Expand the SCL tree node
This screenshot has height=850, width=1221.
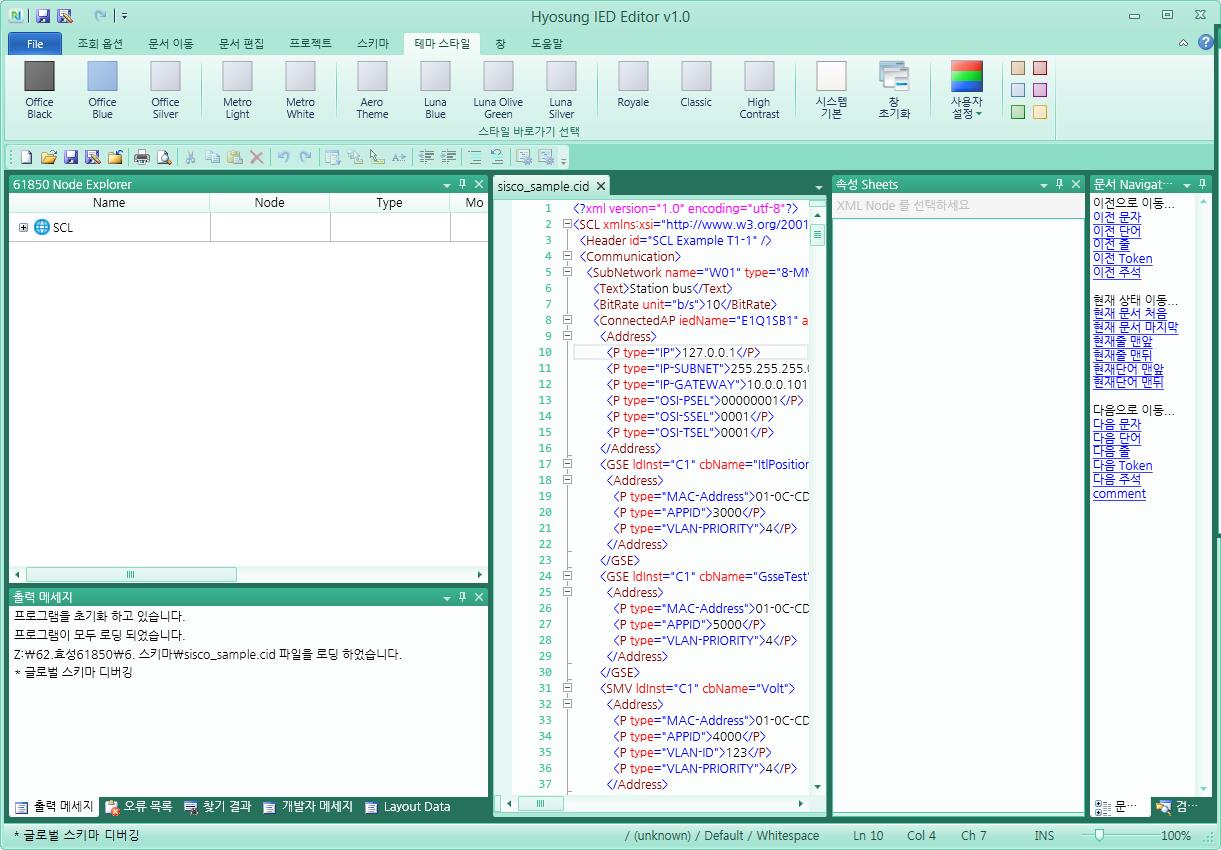23,228
